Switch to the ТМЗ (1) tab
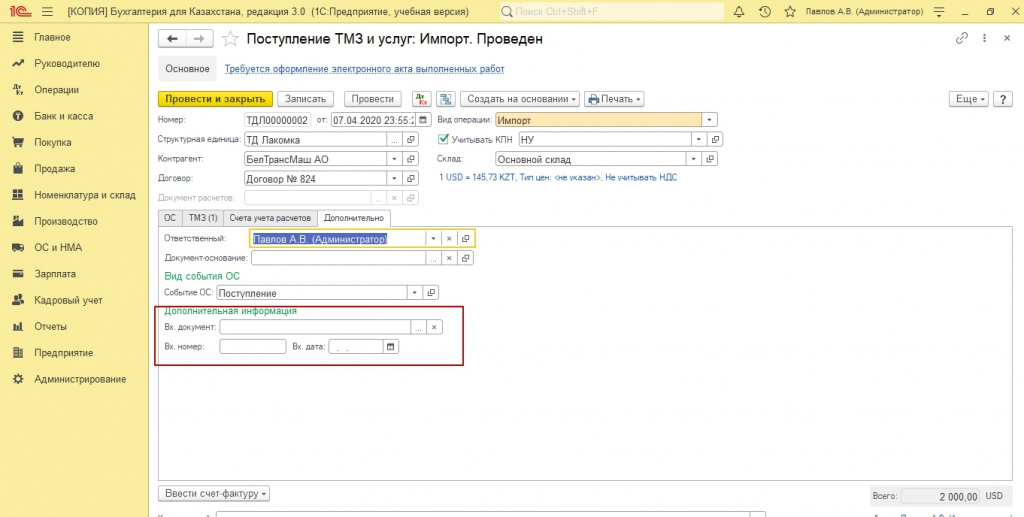The height and width of the screenshot is (517, 1024). pos(203,218)
